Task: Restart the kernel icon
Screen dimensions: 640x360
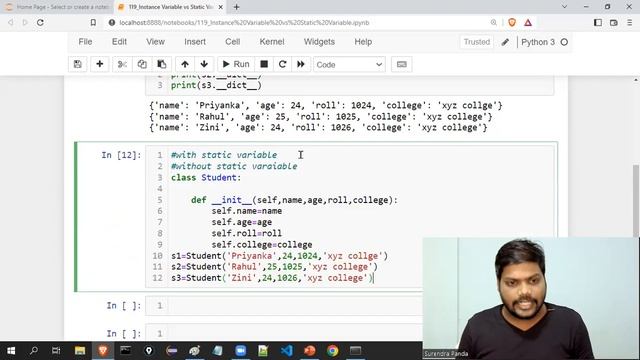Action: point(282,64)
